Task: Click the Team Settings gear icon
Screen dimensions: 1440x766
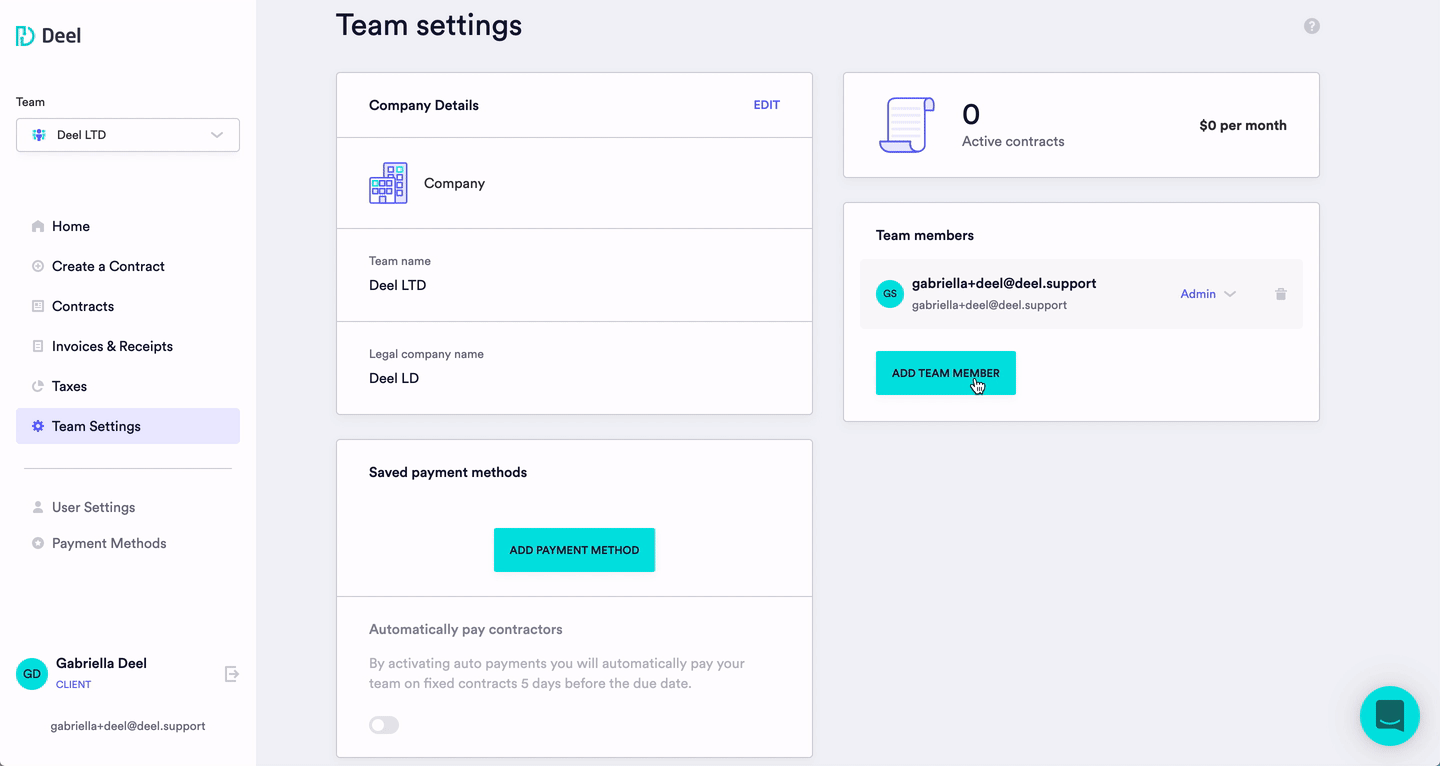Action: click(38, 426)
